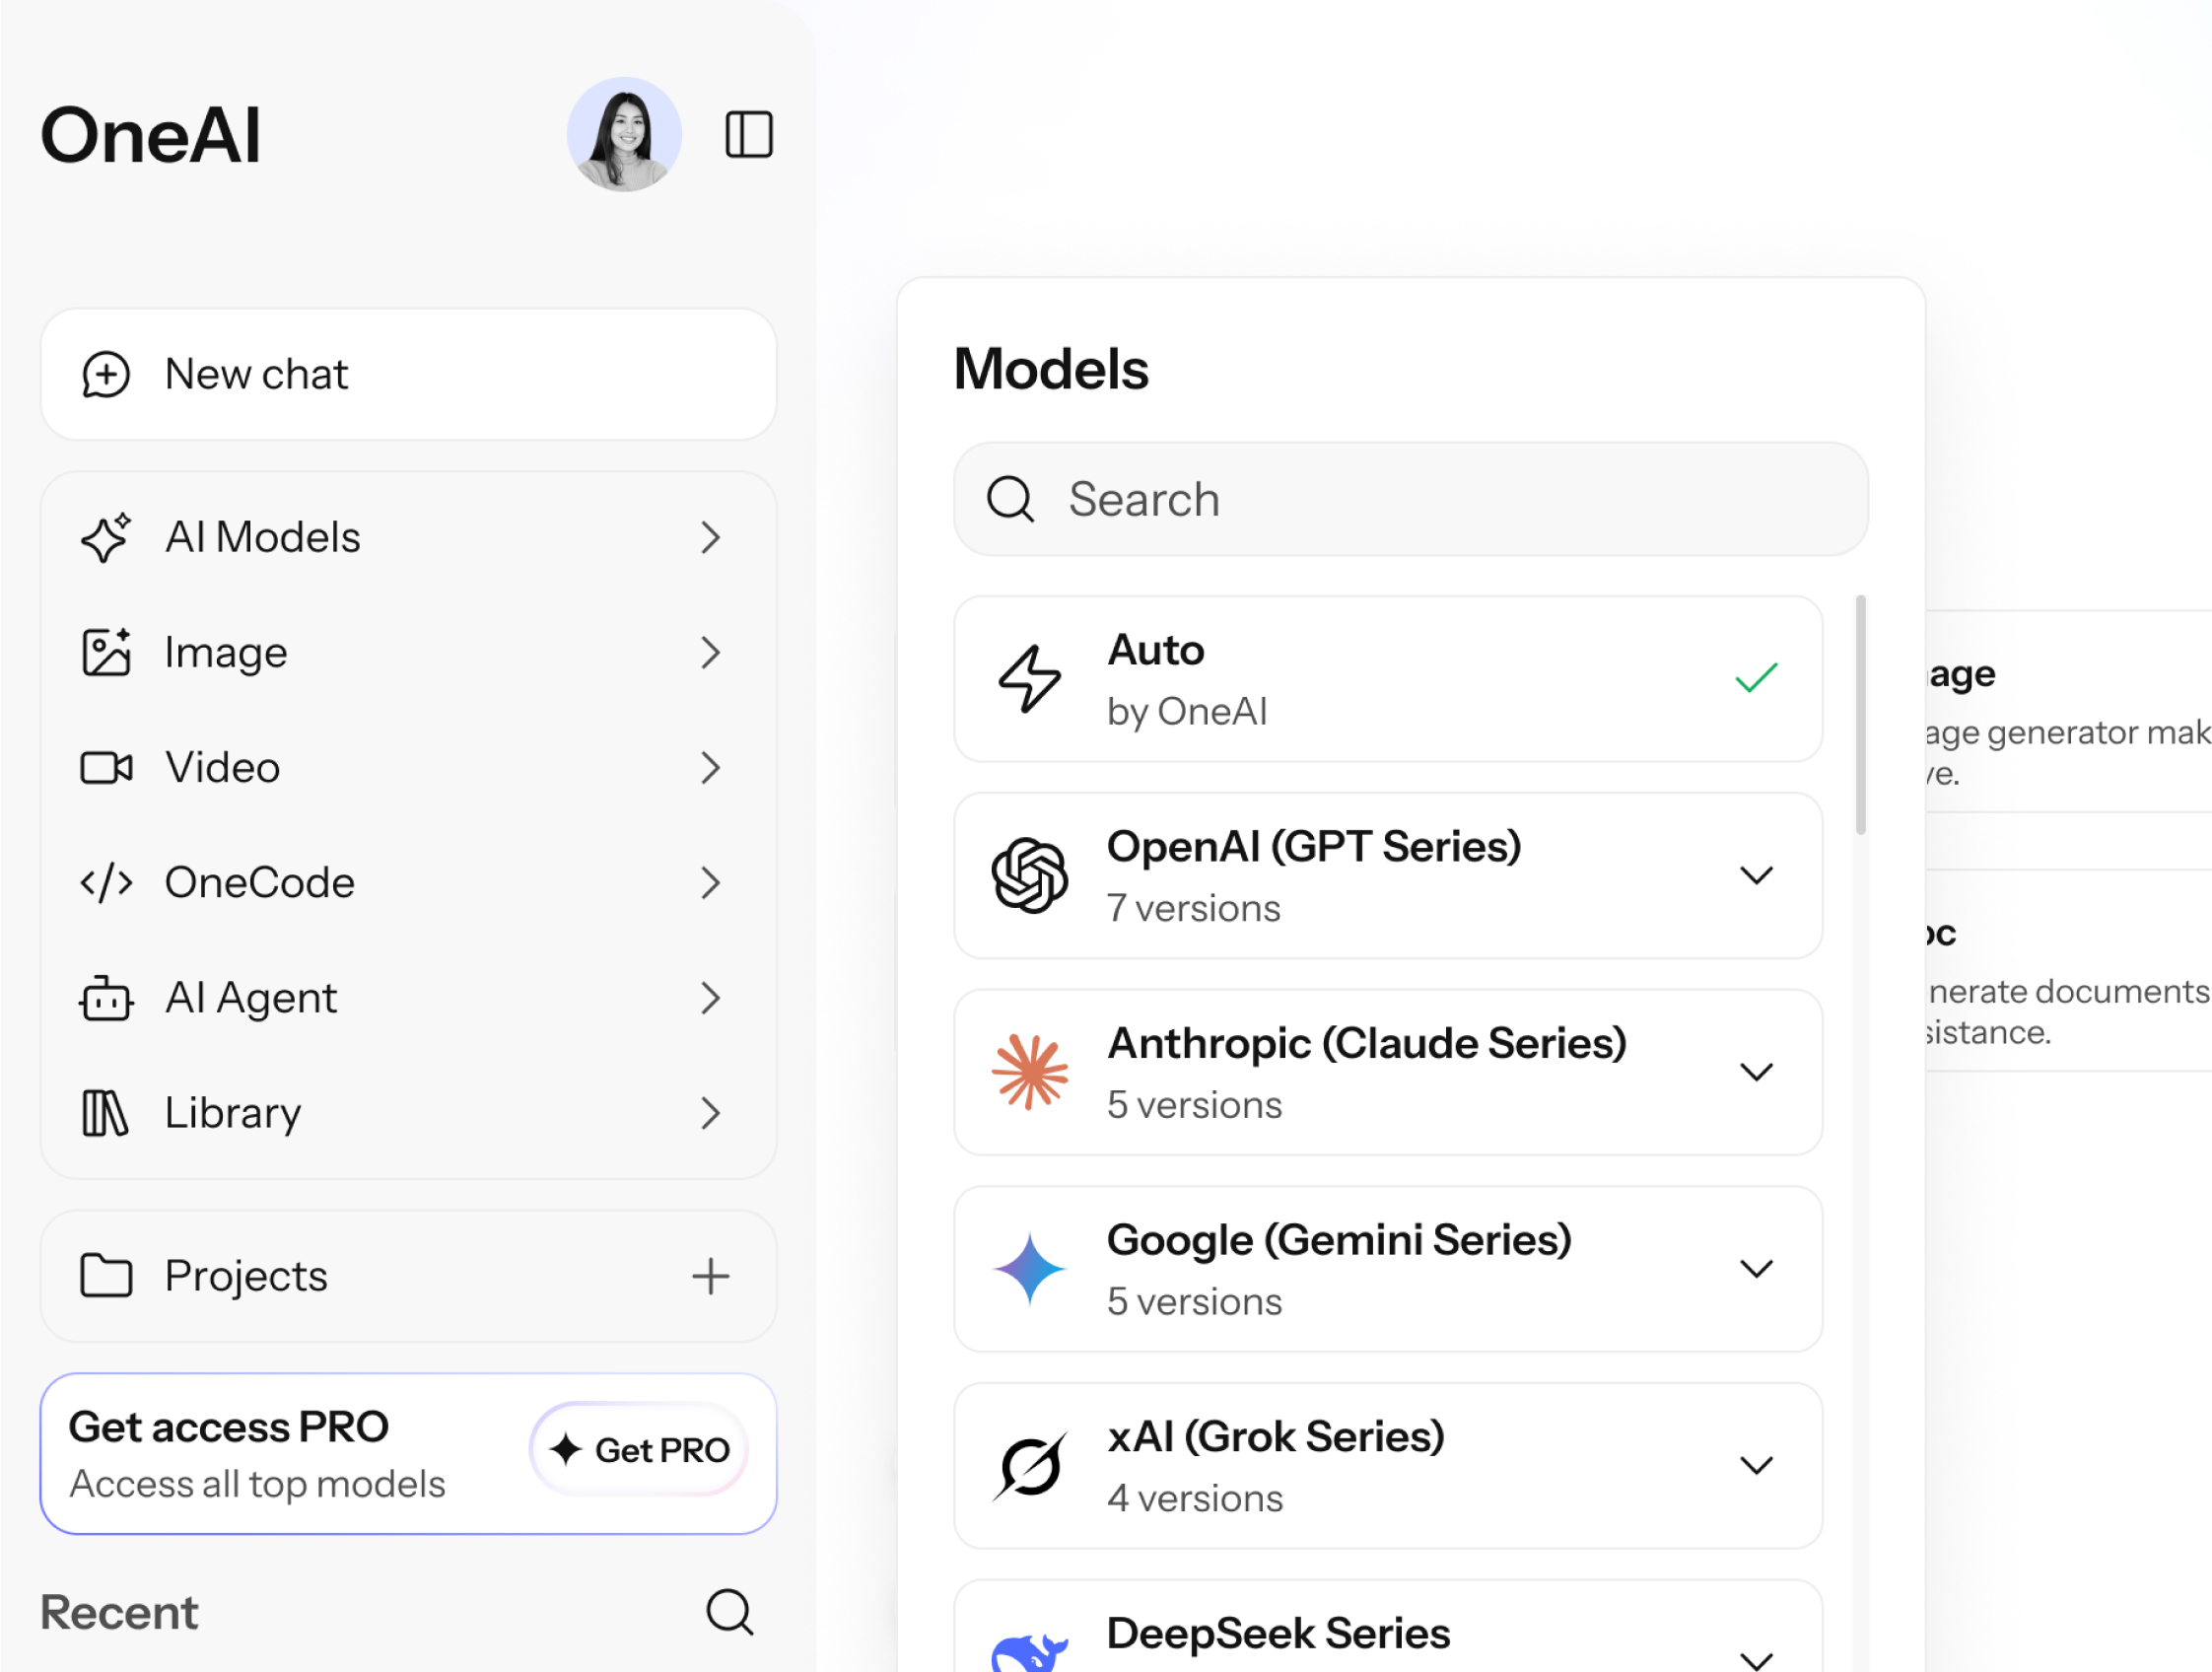Click the Auto lightning bolt icon
This screenshot has width=2212, height=1672.
point(1030,679)
